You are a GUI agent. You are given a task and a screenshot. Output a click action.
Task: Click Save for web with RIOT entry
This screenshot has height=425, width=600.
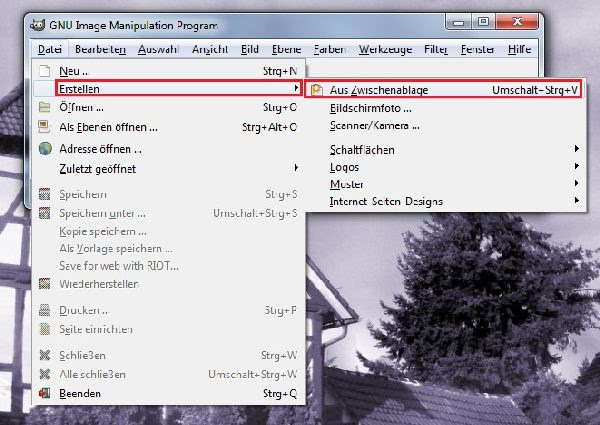pyautogui.click(x=168, y=265)
